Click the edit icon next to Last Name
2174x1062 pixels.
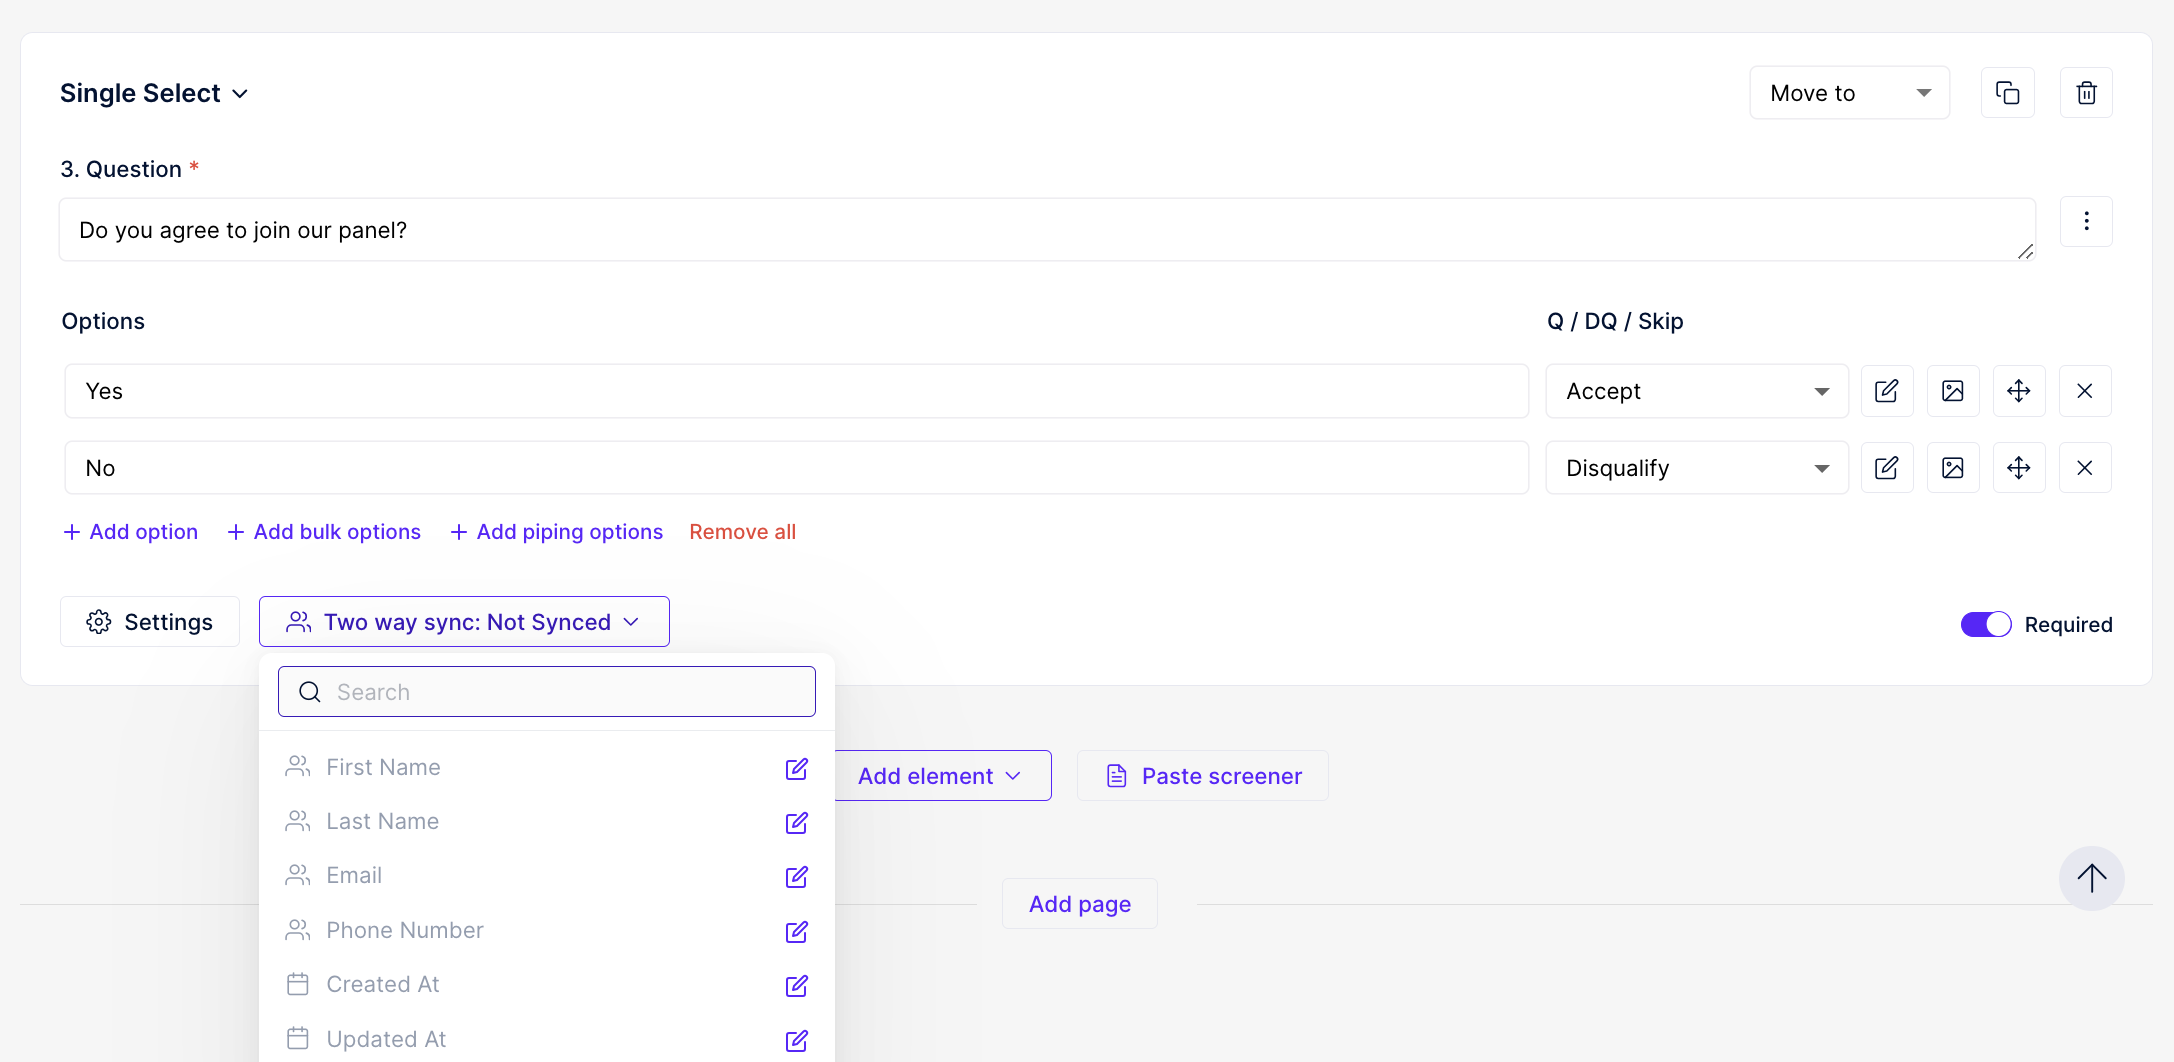(797, 822)
